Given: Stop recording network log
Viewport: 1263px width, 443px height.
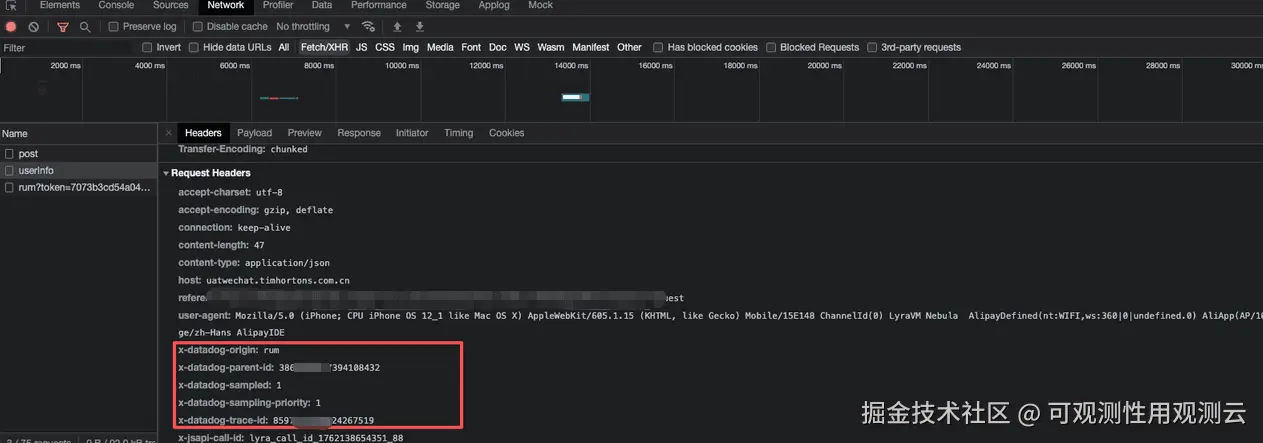Looking at the screenshot, I should pos(12,27).
